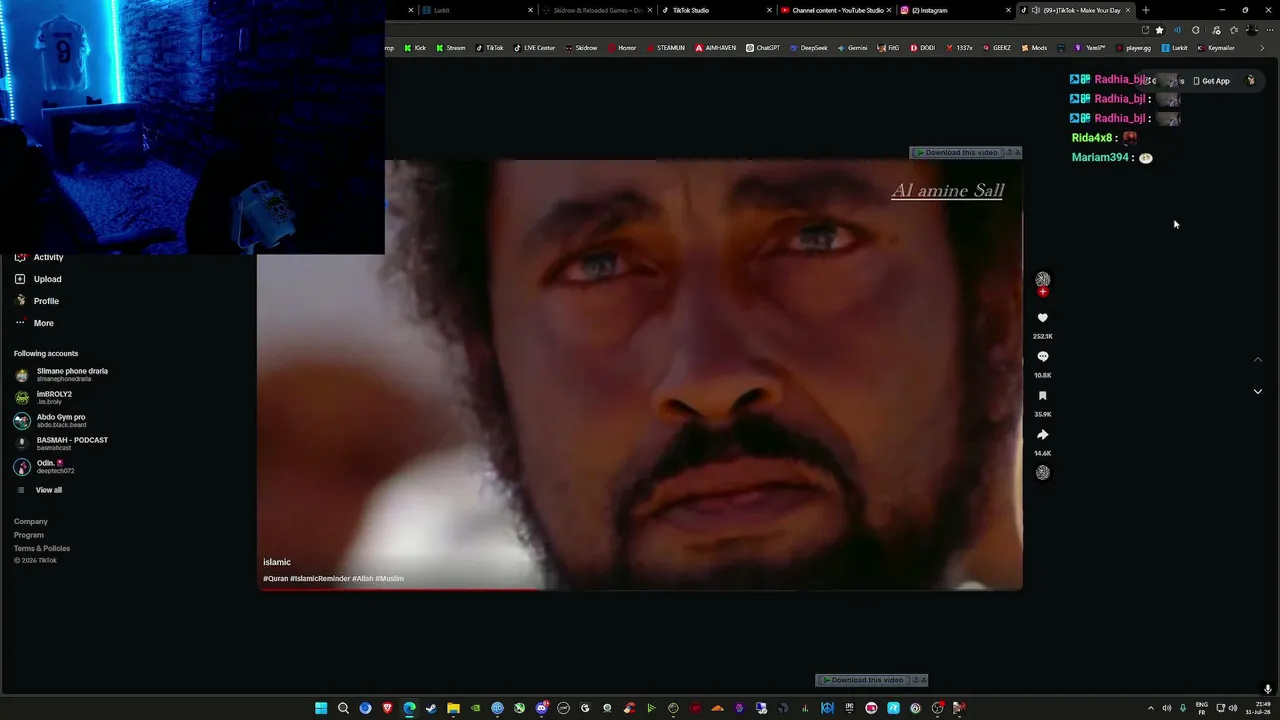
Task: Expand the Program footer section
Action: (x=29, y=535)
